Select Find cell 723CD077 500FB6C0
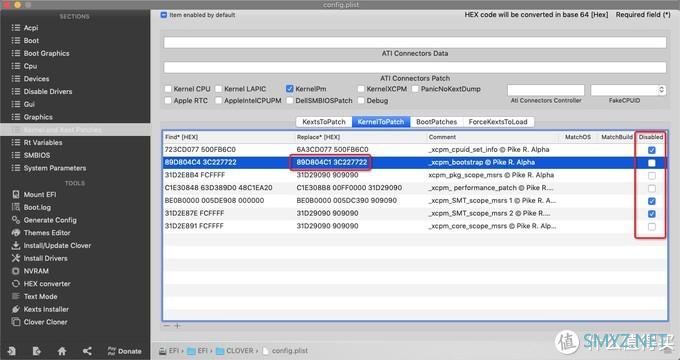The height and width of the screenshot is (360, 680). point(200,150)
